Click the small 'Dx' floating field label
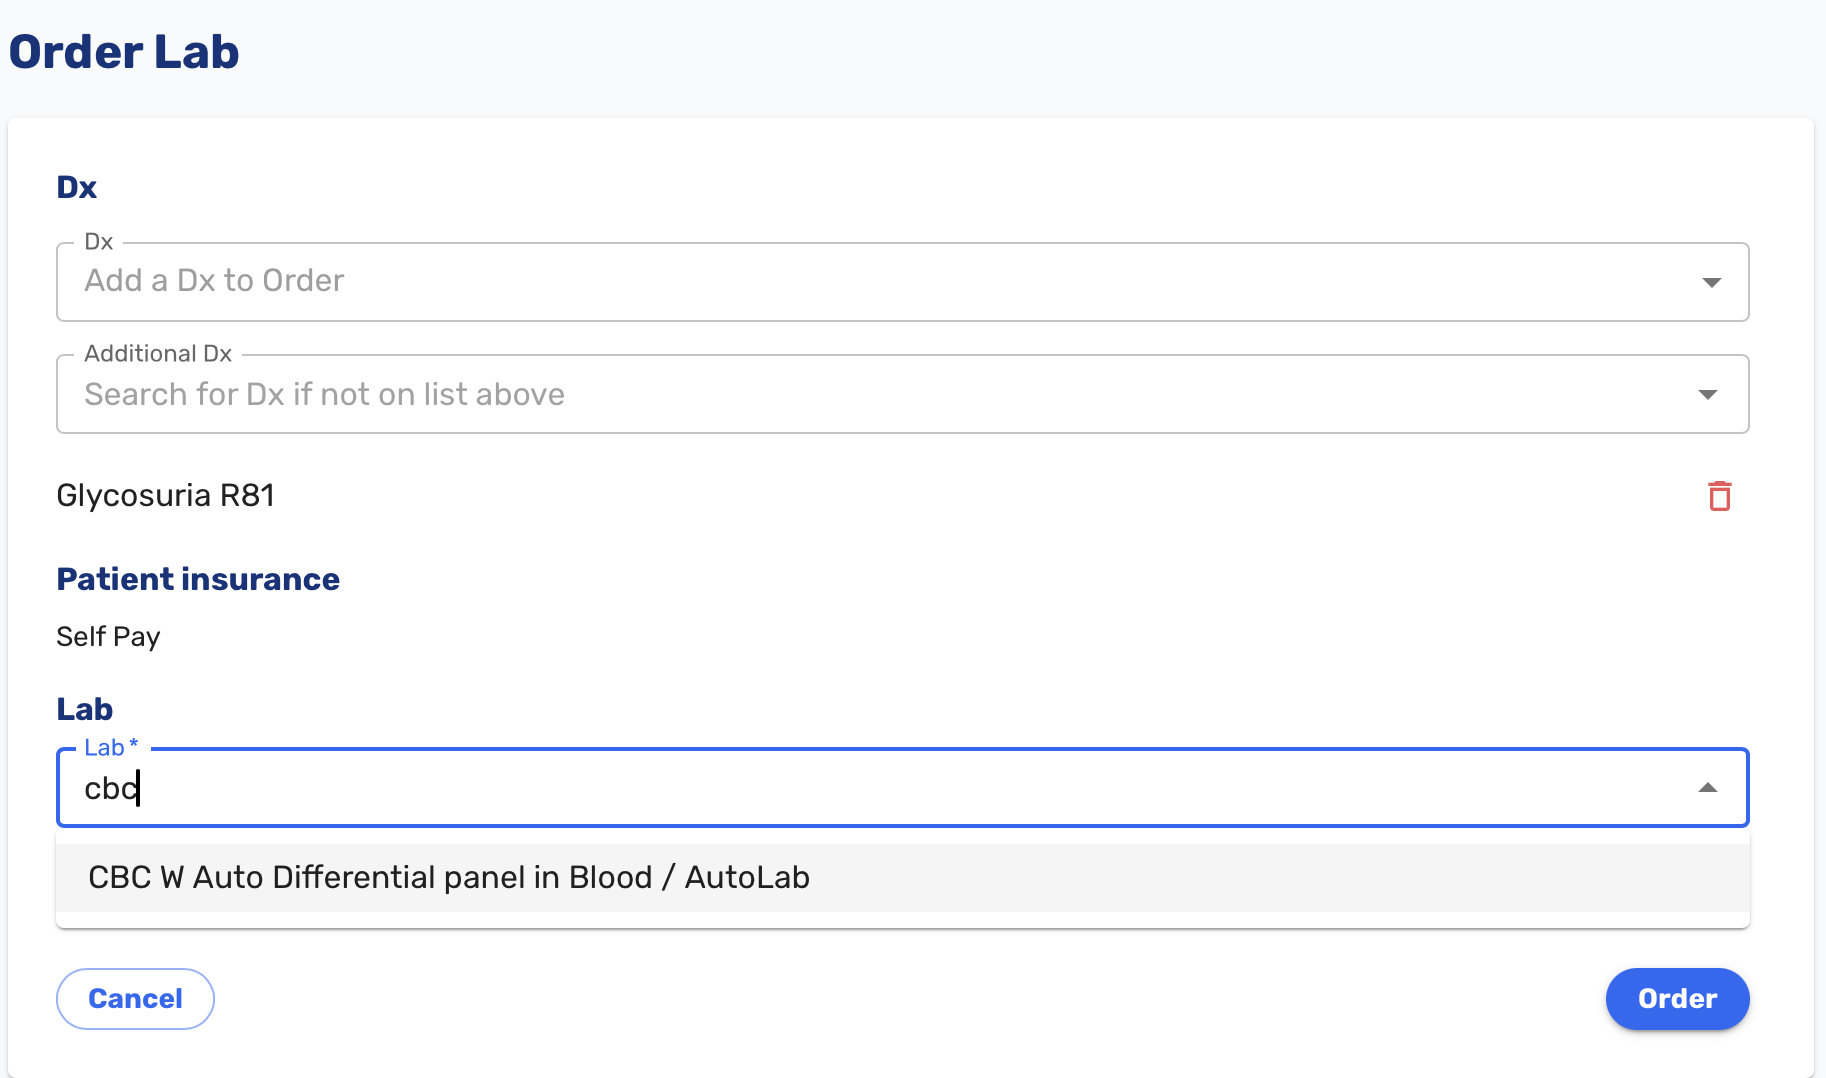This screenshot has height=1078, width=1826. click(x=99, y=242)
